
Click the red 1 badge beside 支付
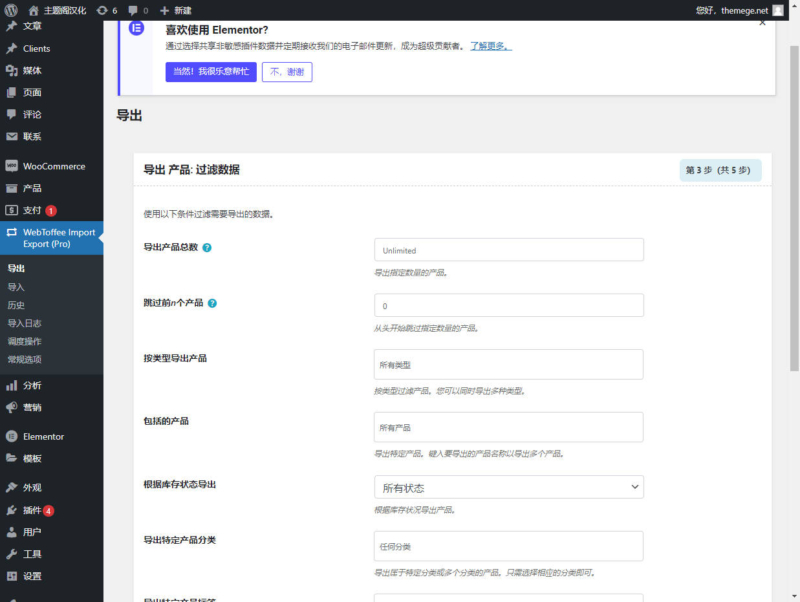[51, 211]
